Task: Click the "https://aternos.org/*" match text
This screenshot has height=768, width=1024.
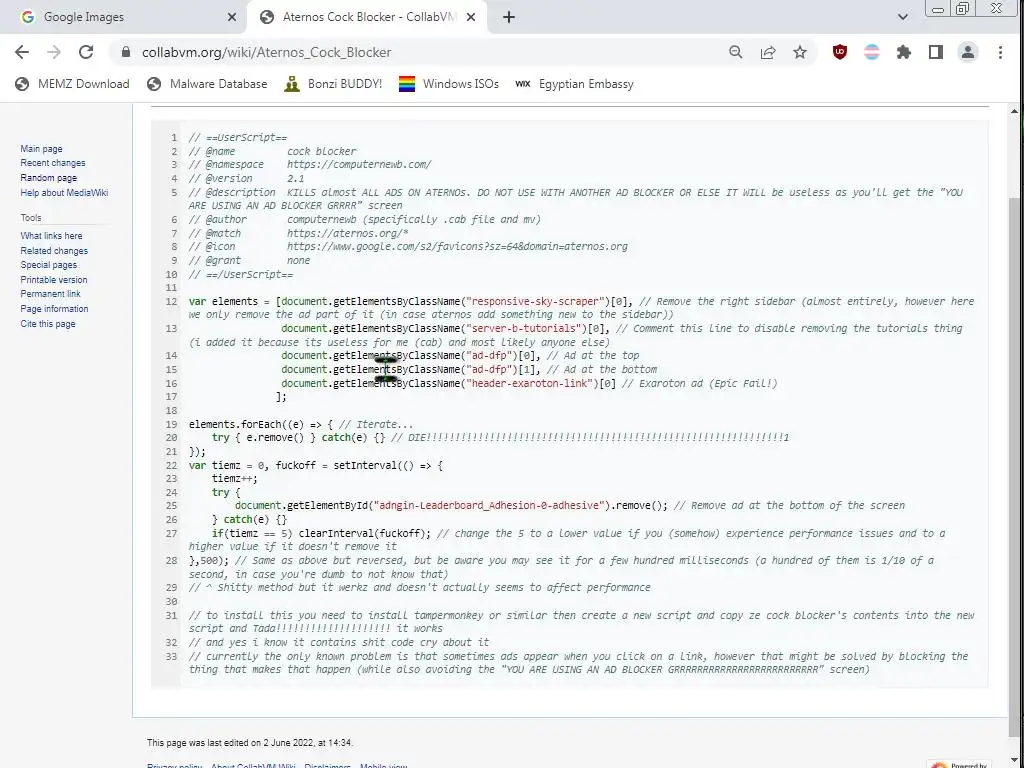Action: (347, 233)
